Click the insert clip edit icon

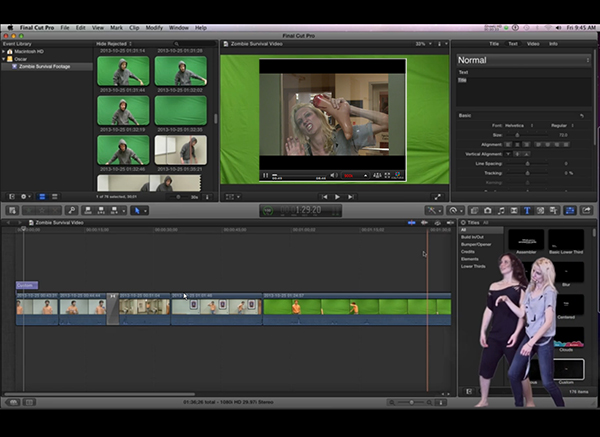pos(101,210)
